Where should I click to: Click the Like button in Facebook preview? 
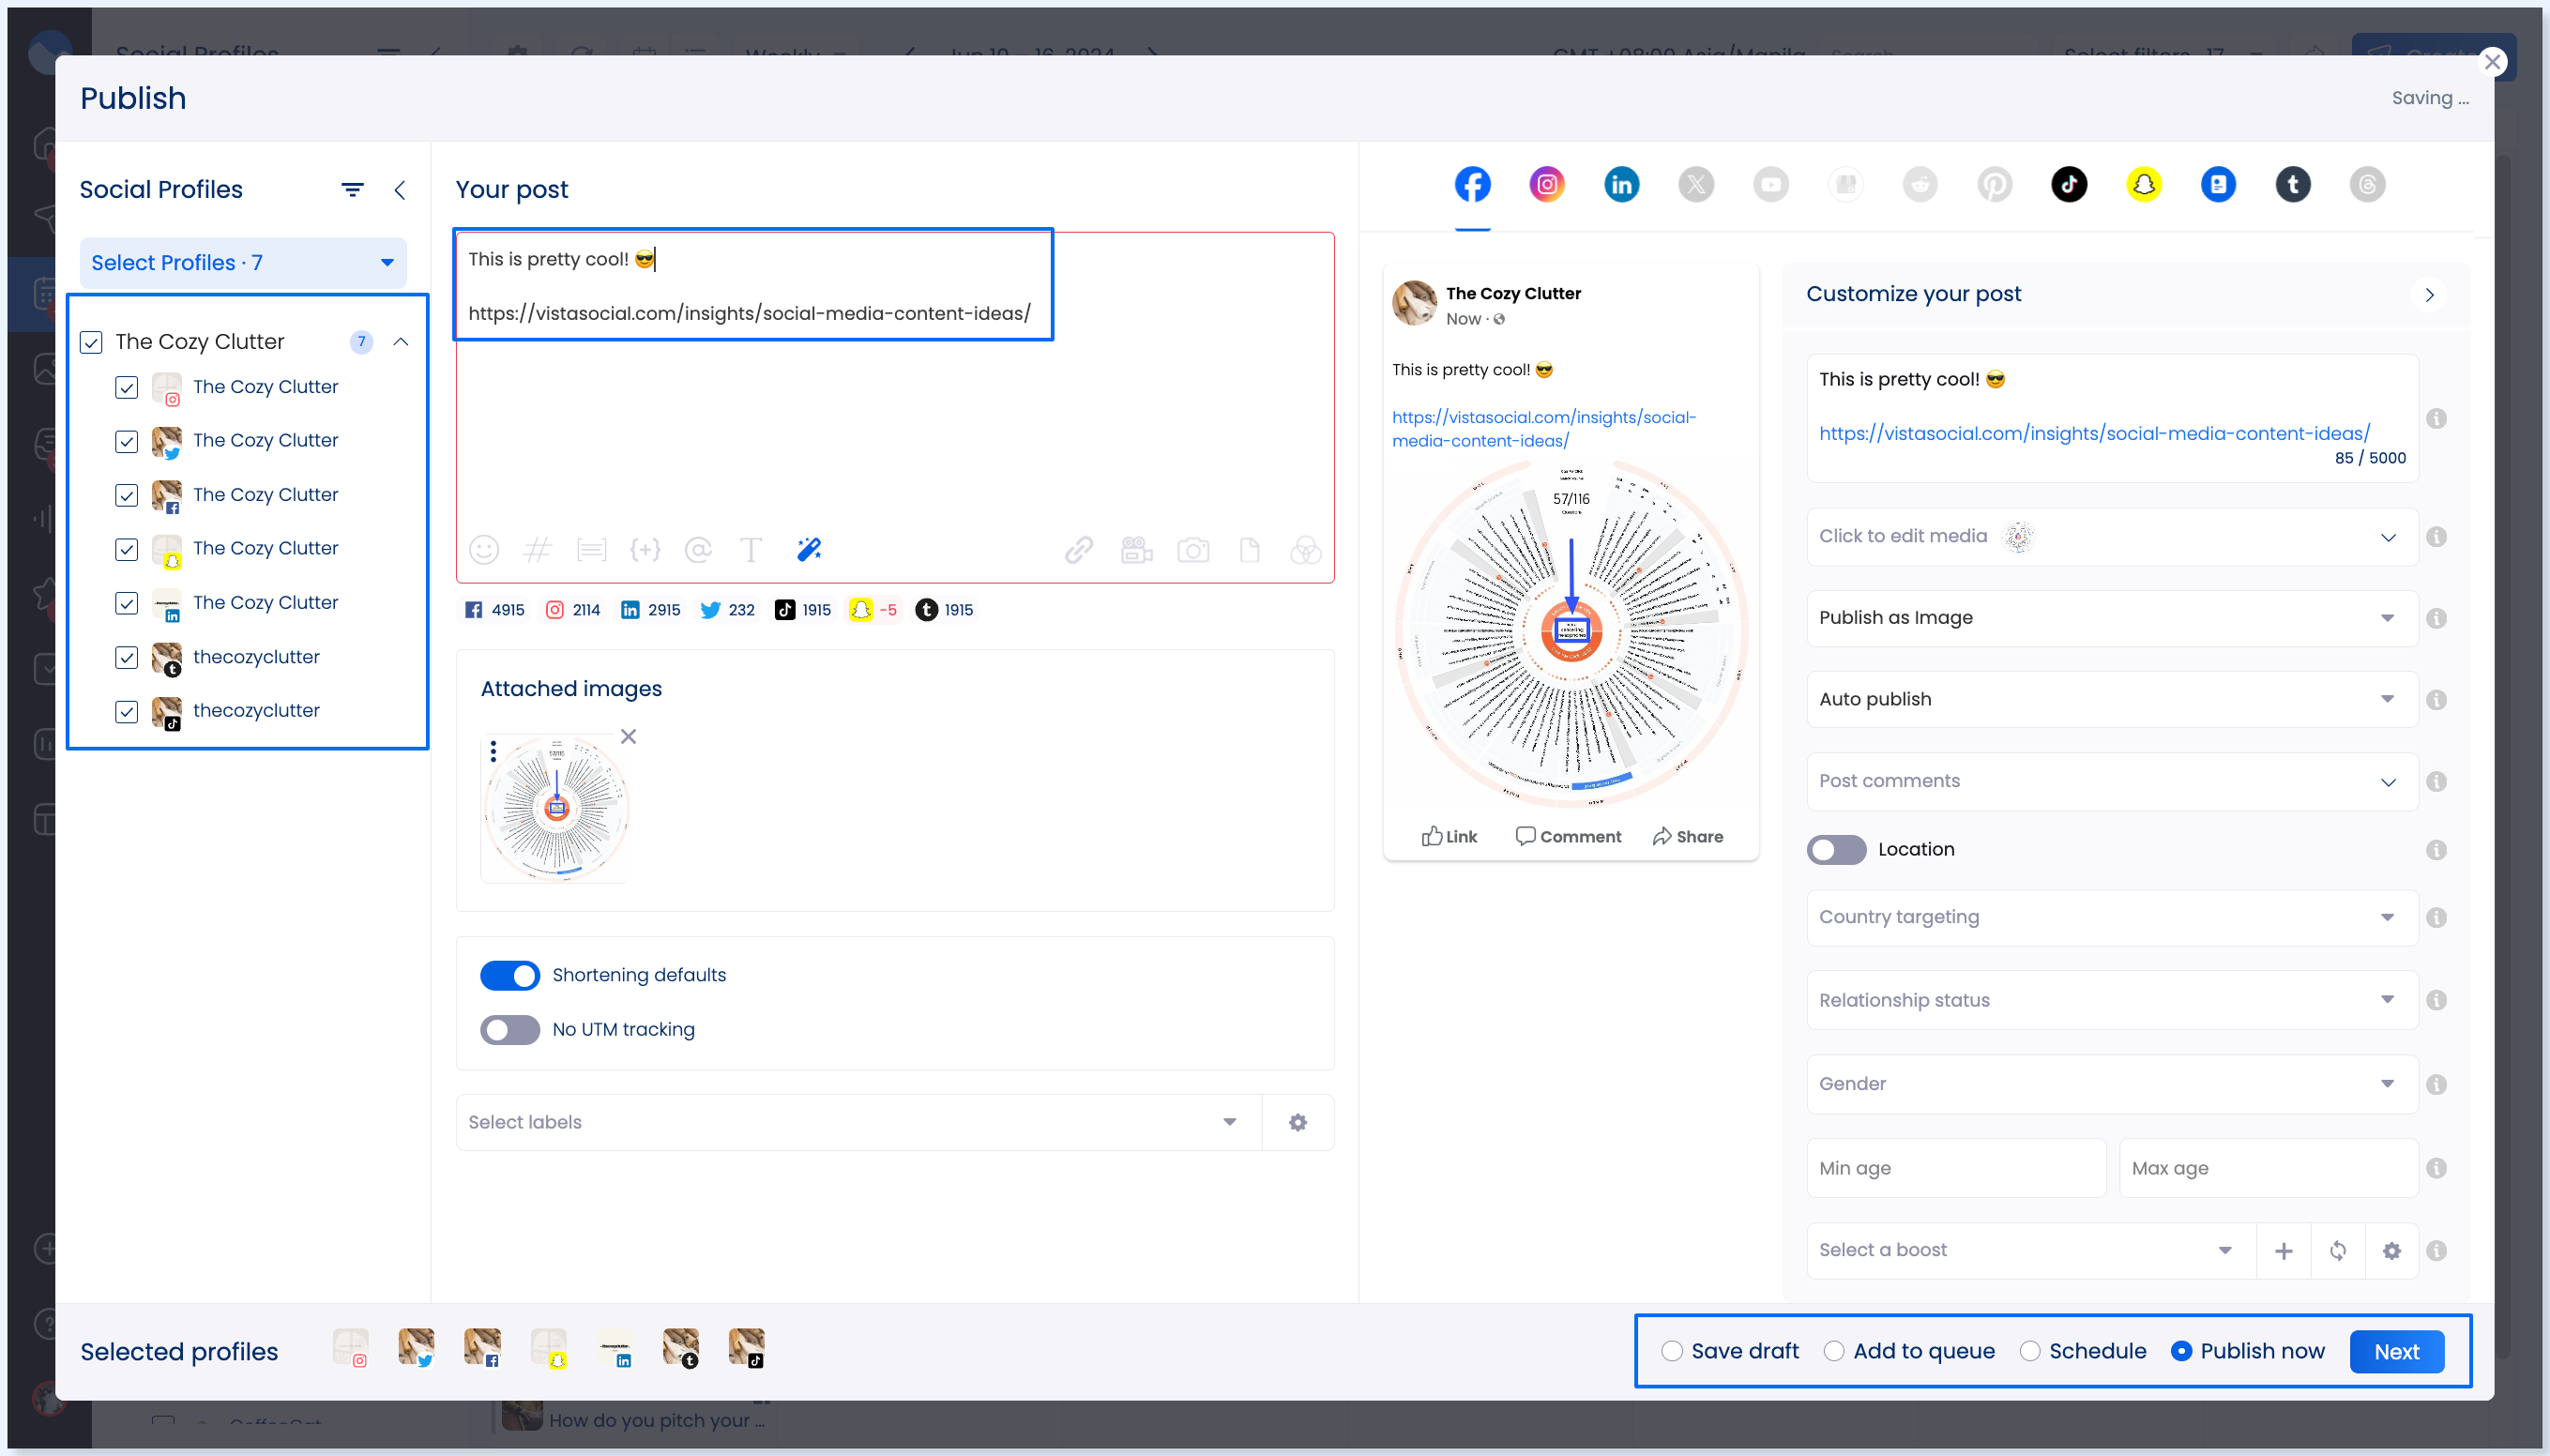click(1449, 836)
